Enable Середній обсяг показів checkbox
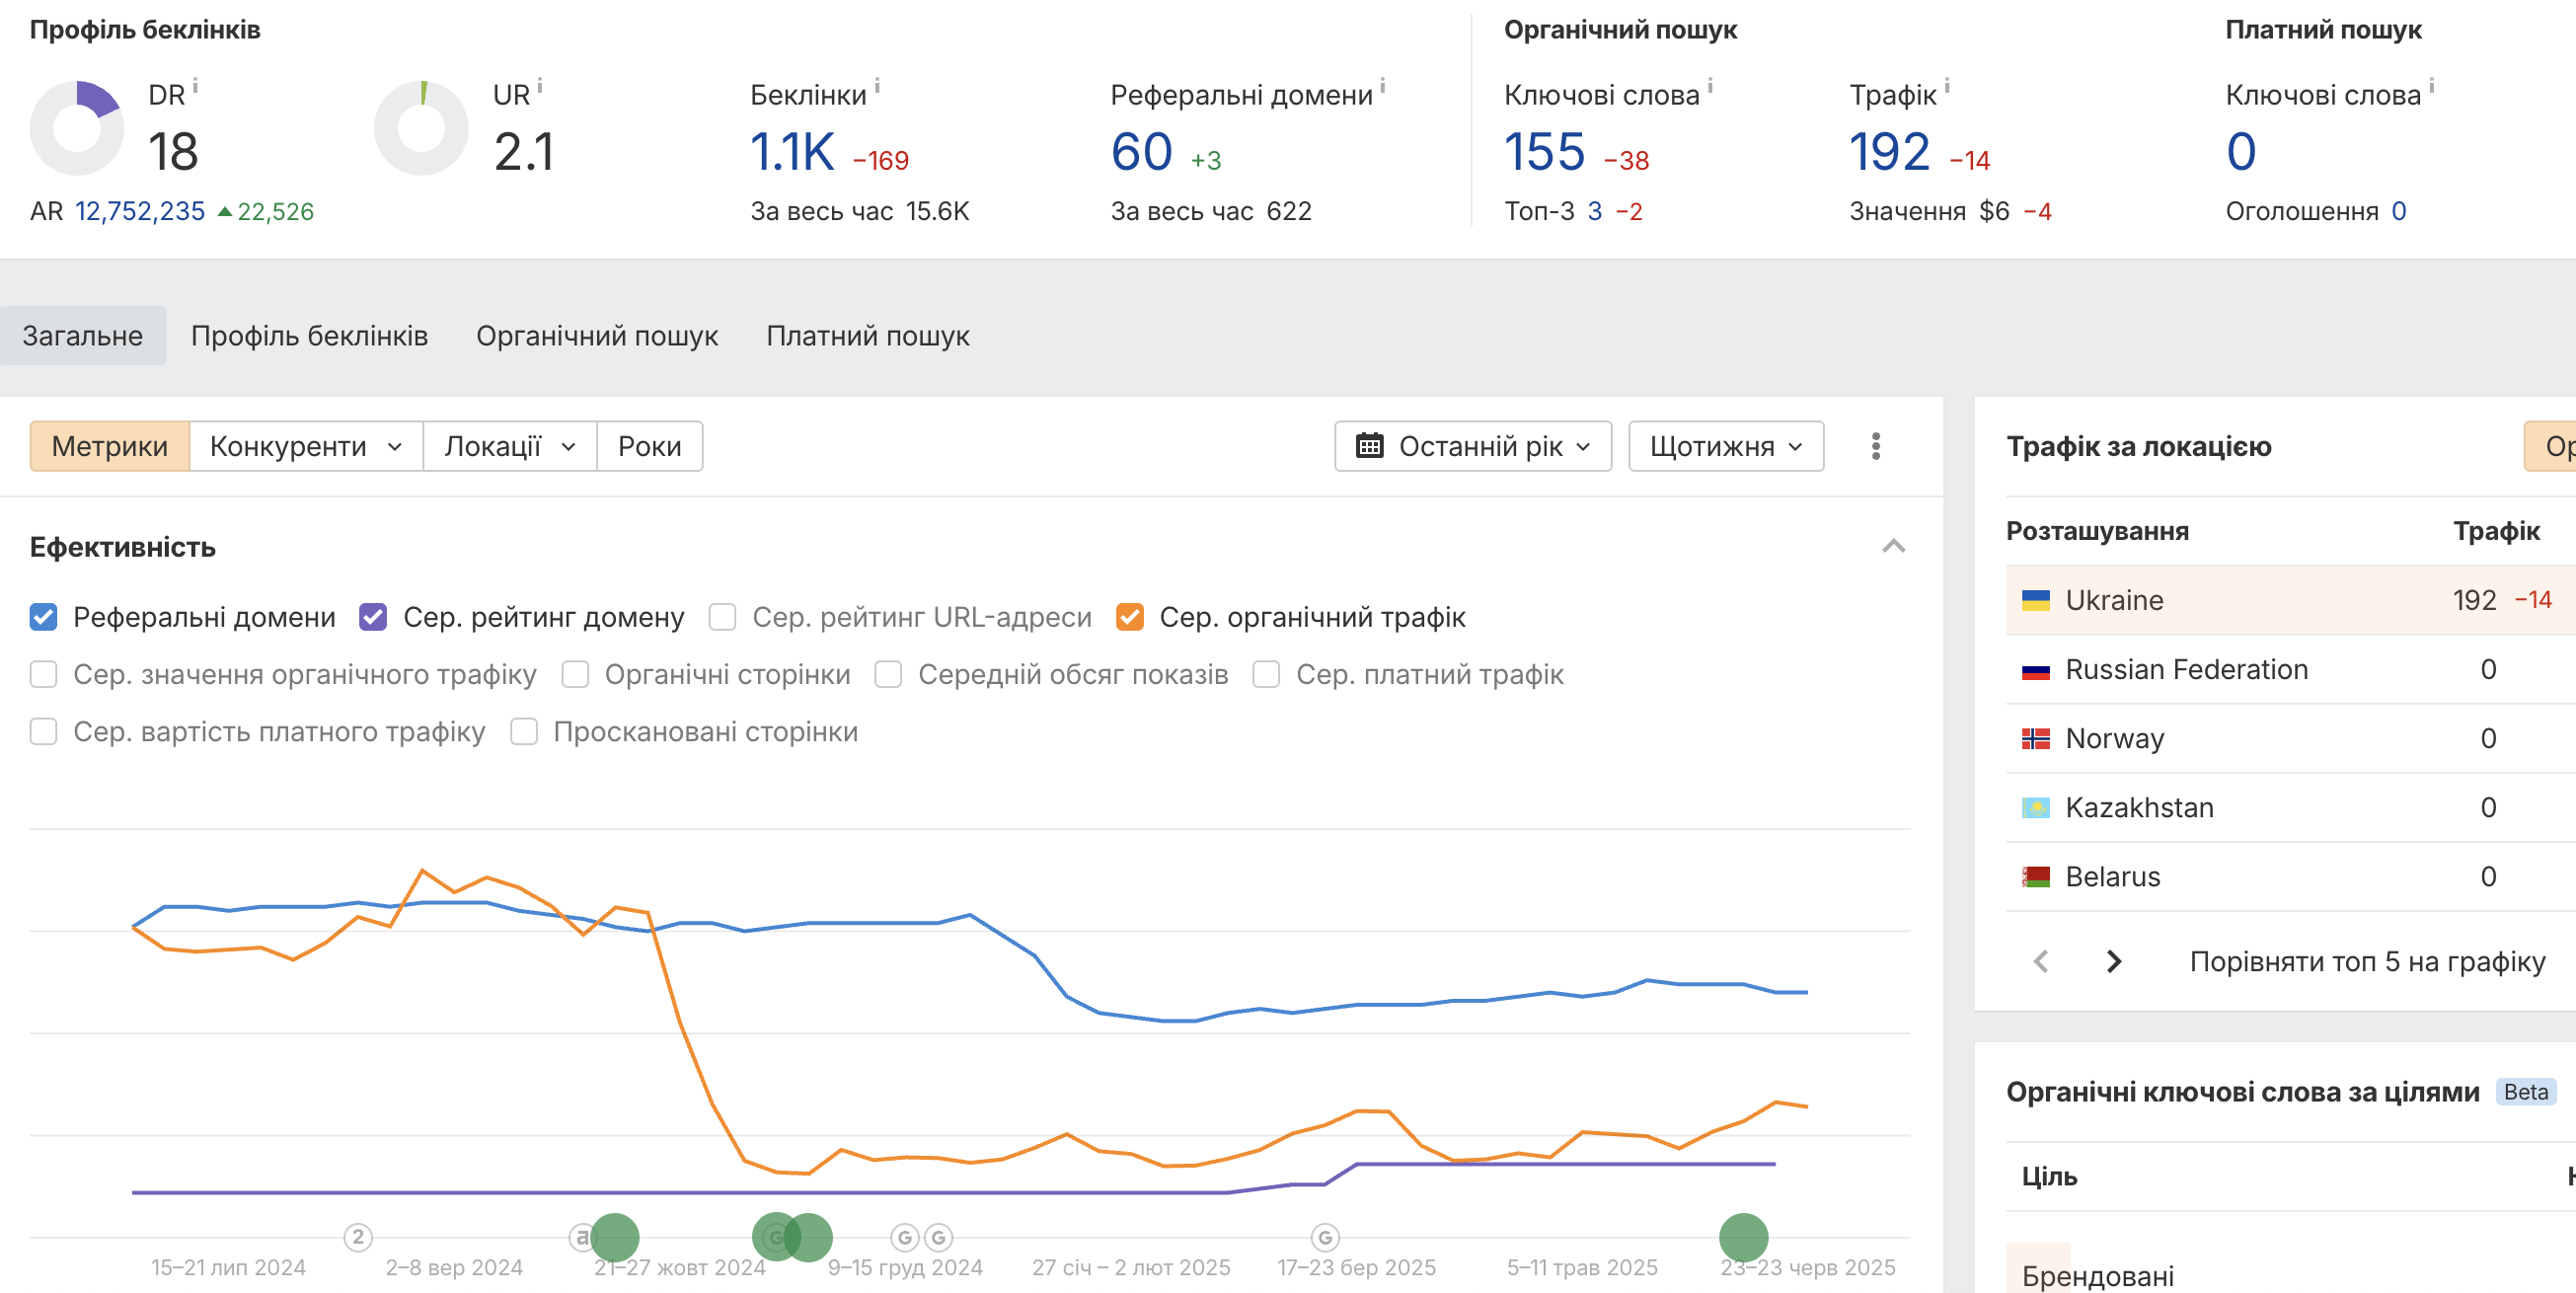 click(x=888, y=674)
